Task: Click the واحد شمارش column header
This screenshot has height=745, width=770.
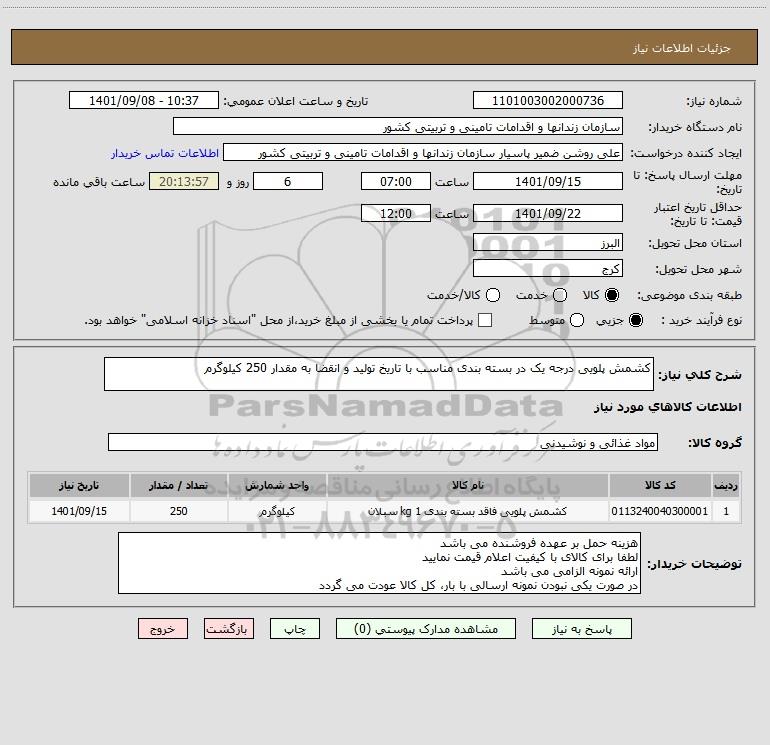Action: (277, 485)
